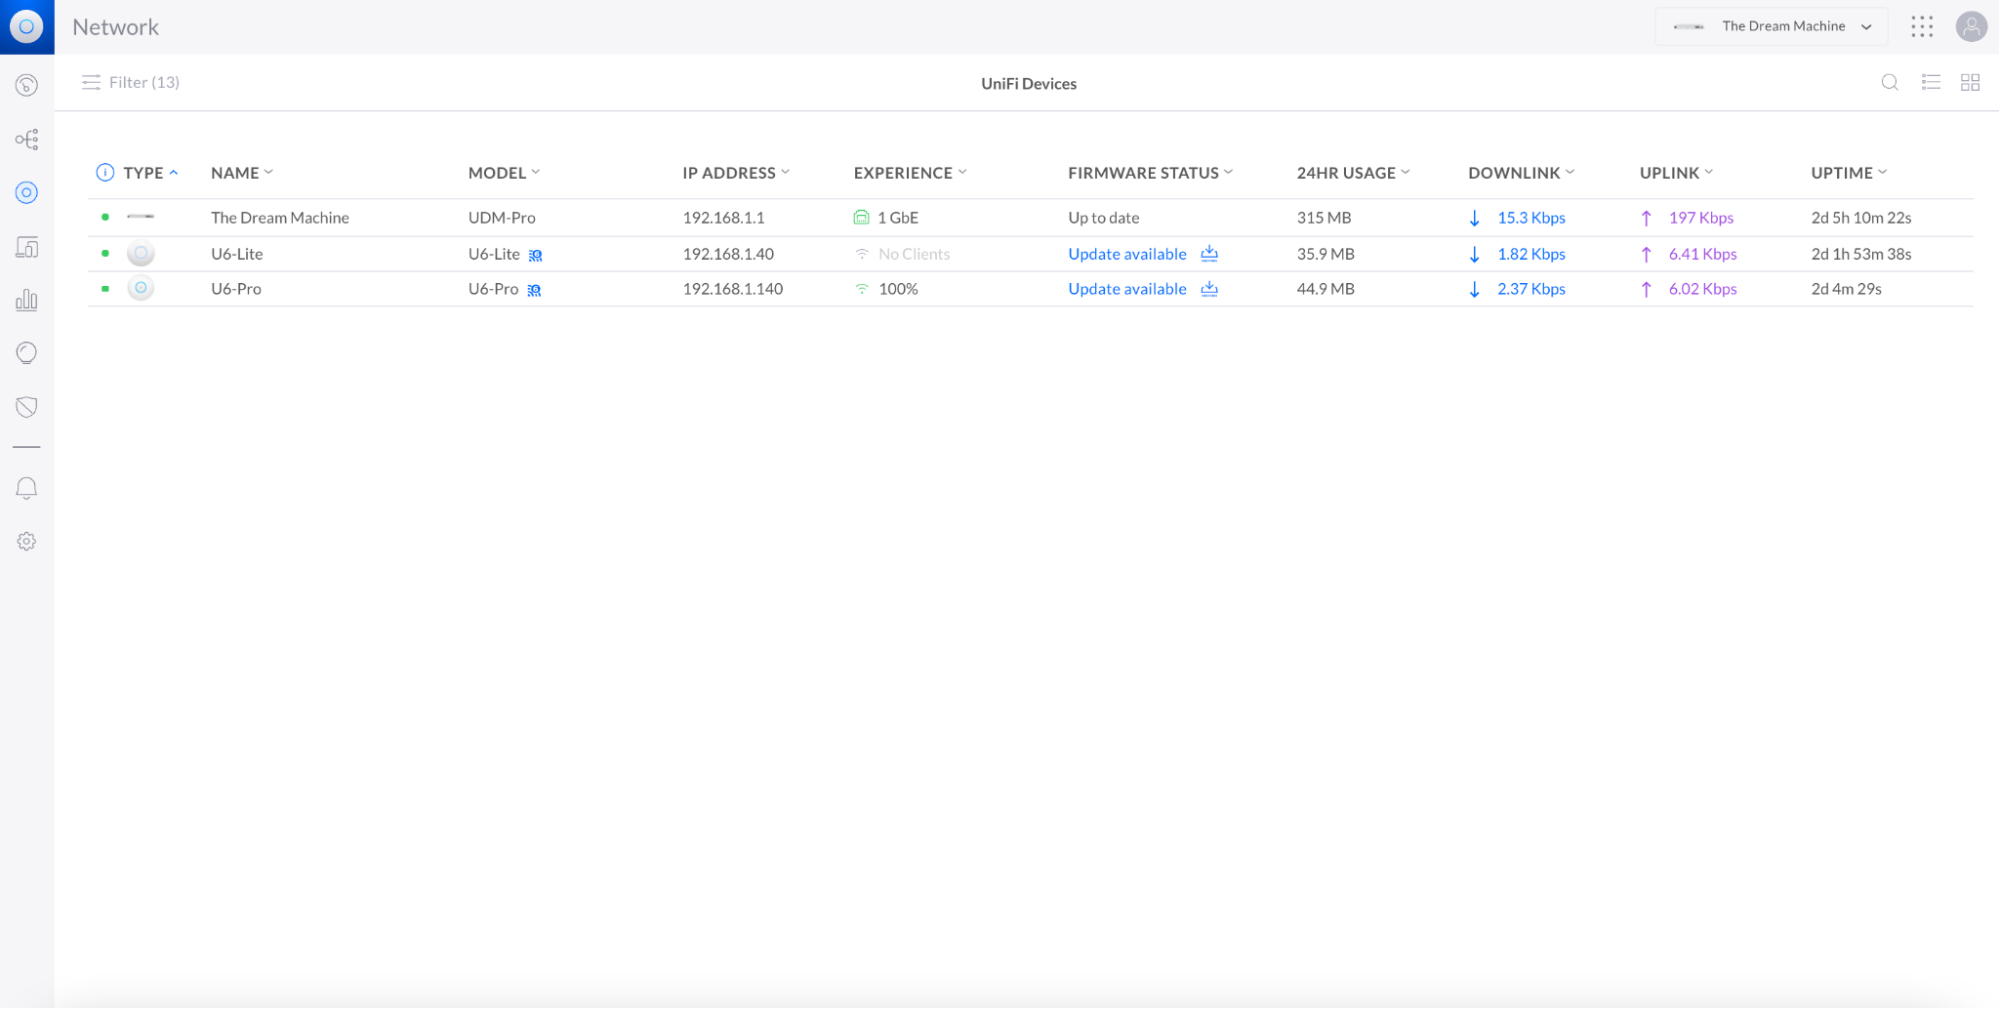Click the U6-Pro firmware download icon
1999x1009 pixels.
[1209, 288]
